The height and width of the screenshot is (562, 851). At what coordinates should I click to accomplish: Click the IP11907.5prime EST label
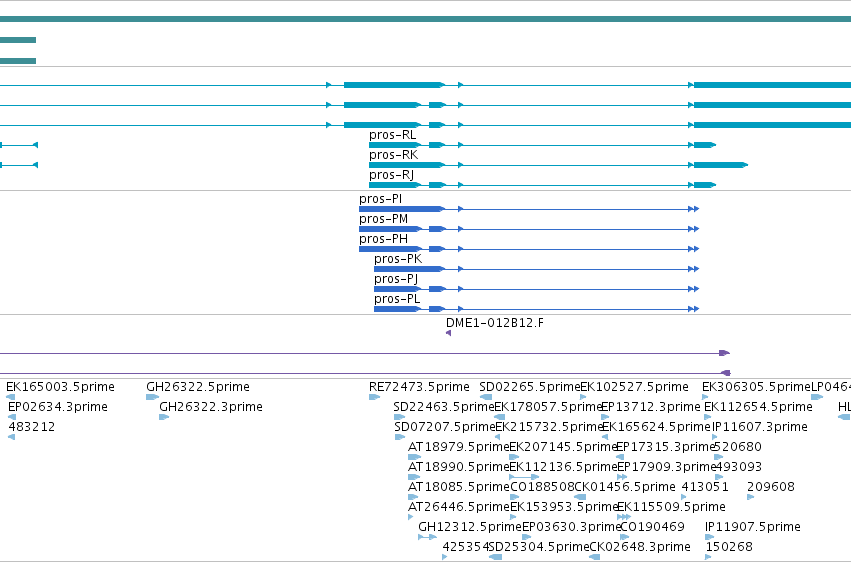tap(753, 528)
